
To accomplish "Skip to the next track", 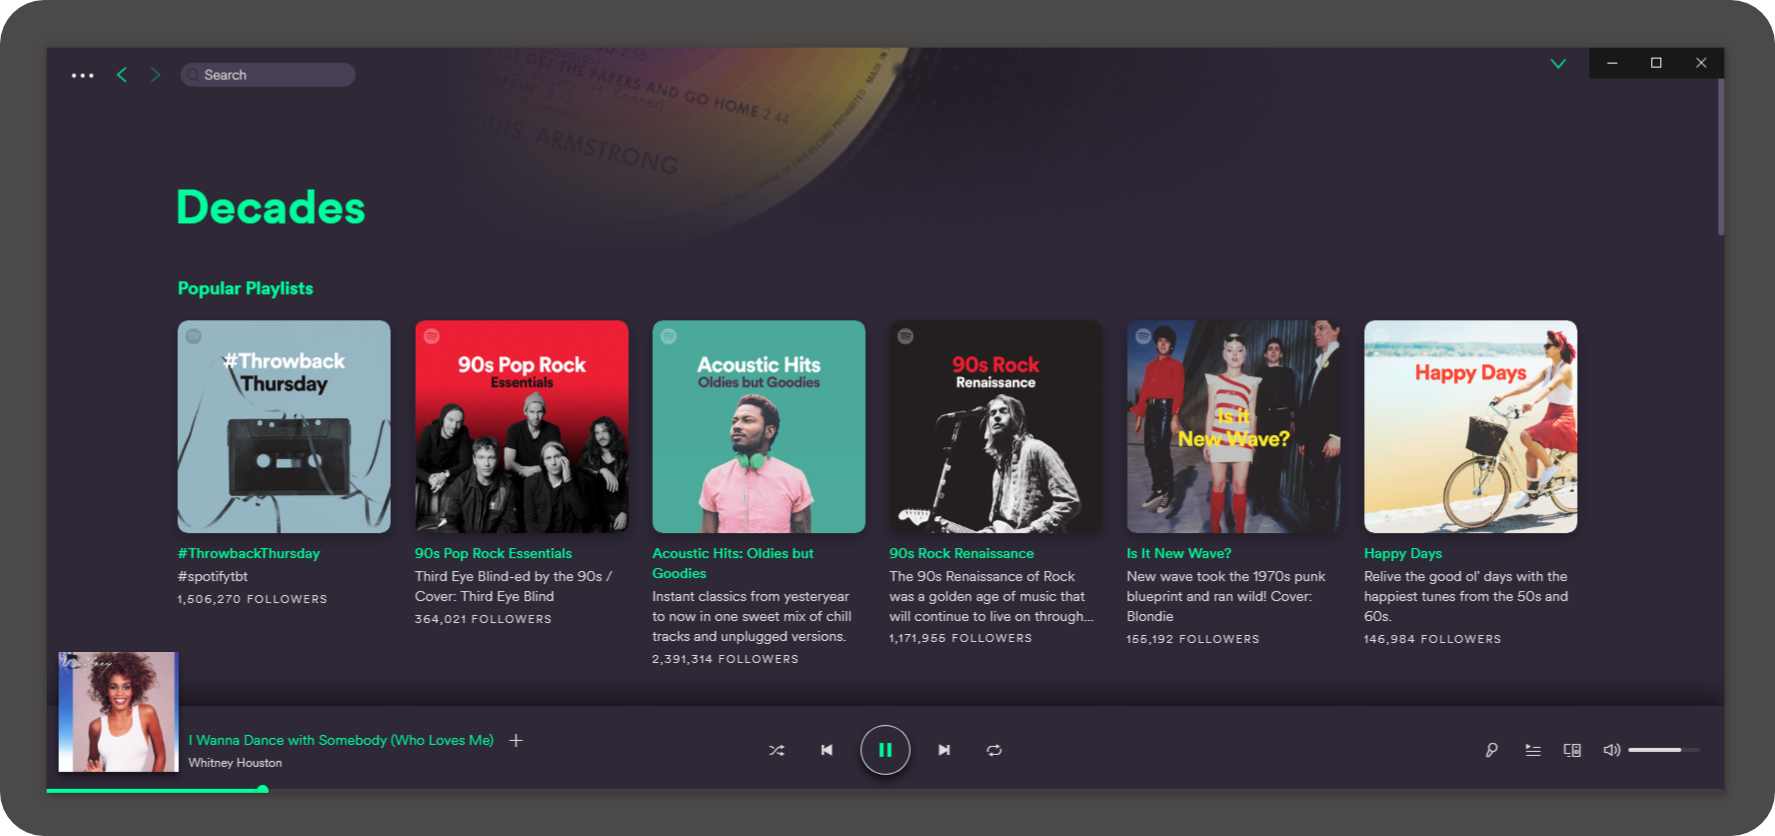I will 944,750.
